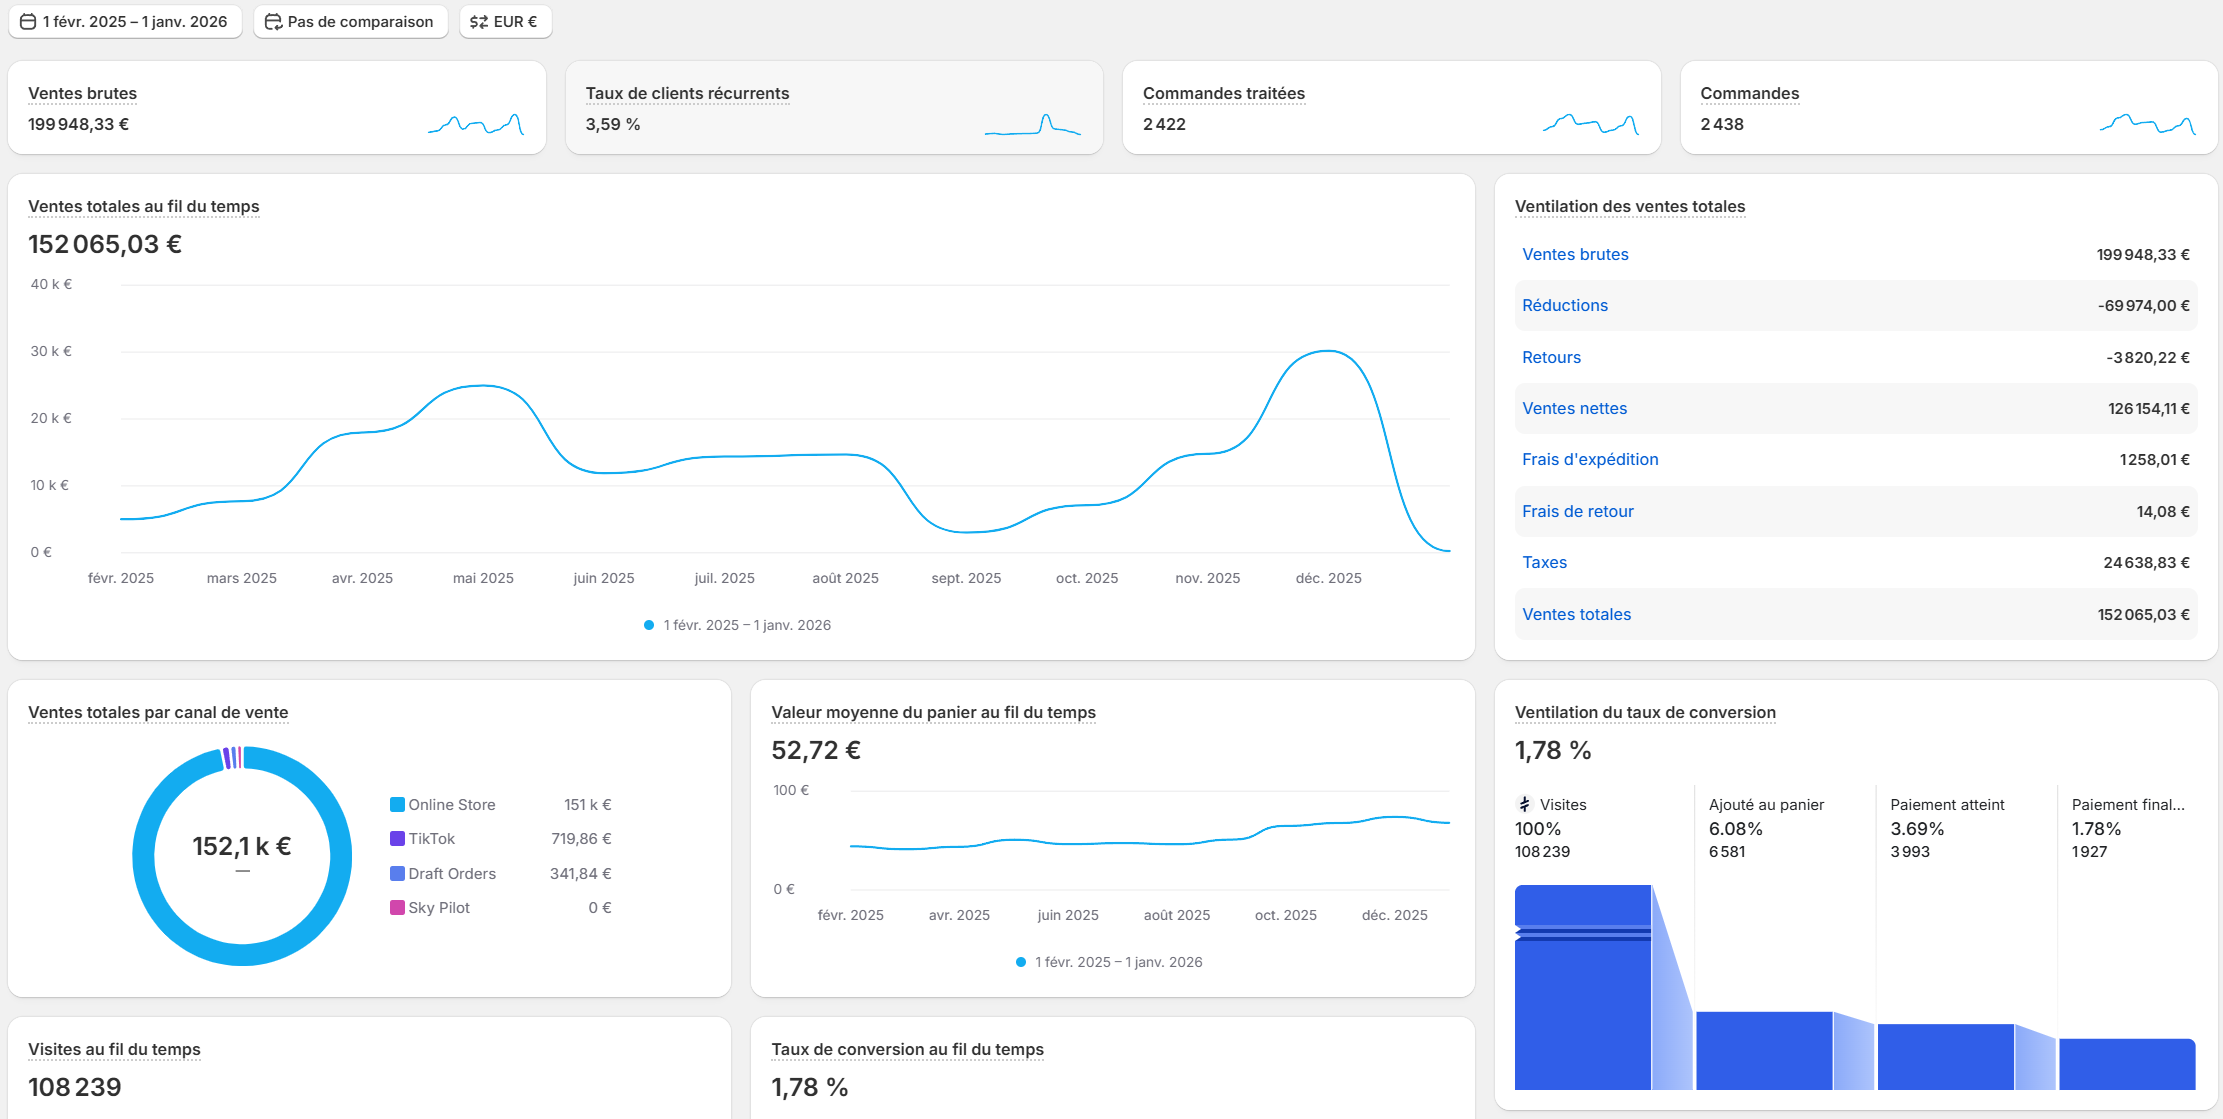The height and width of the screenshot is (1119, 2223).
Task: Click the currency exchange arrows icon
Action: 479,22
